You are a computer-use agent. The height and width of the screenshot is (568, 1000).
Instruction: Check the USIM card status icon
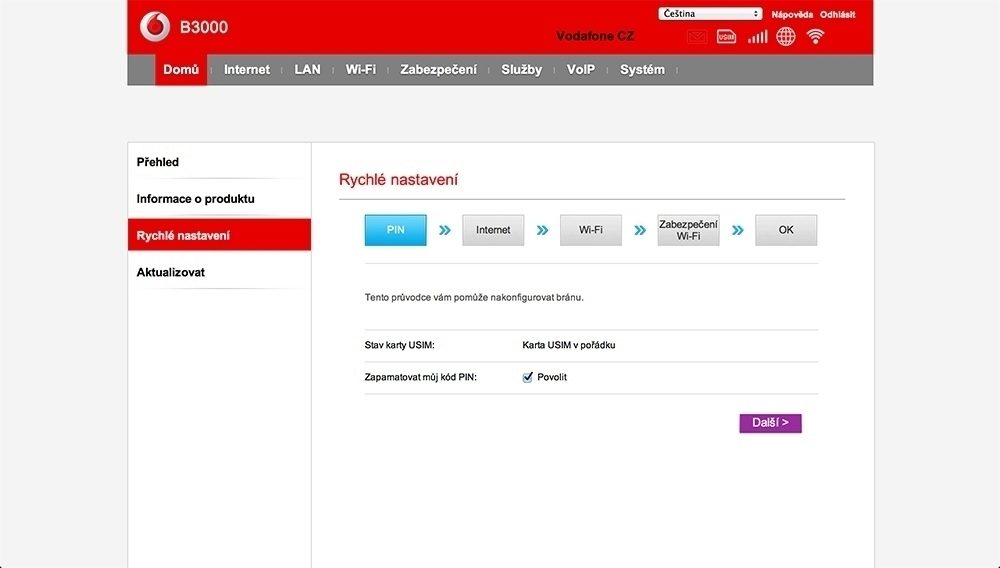pyautogui.click(x=726, y=37)
